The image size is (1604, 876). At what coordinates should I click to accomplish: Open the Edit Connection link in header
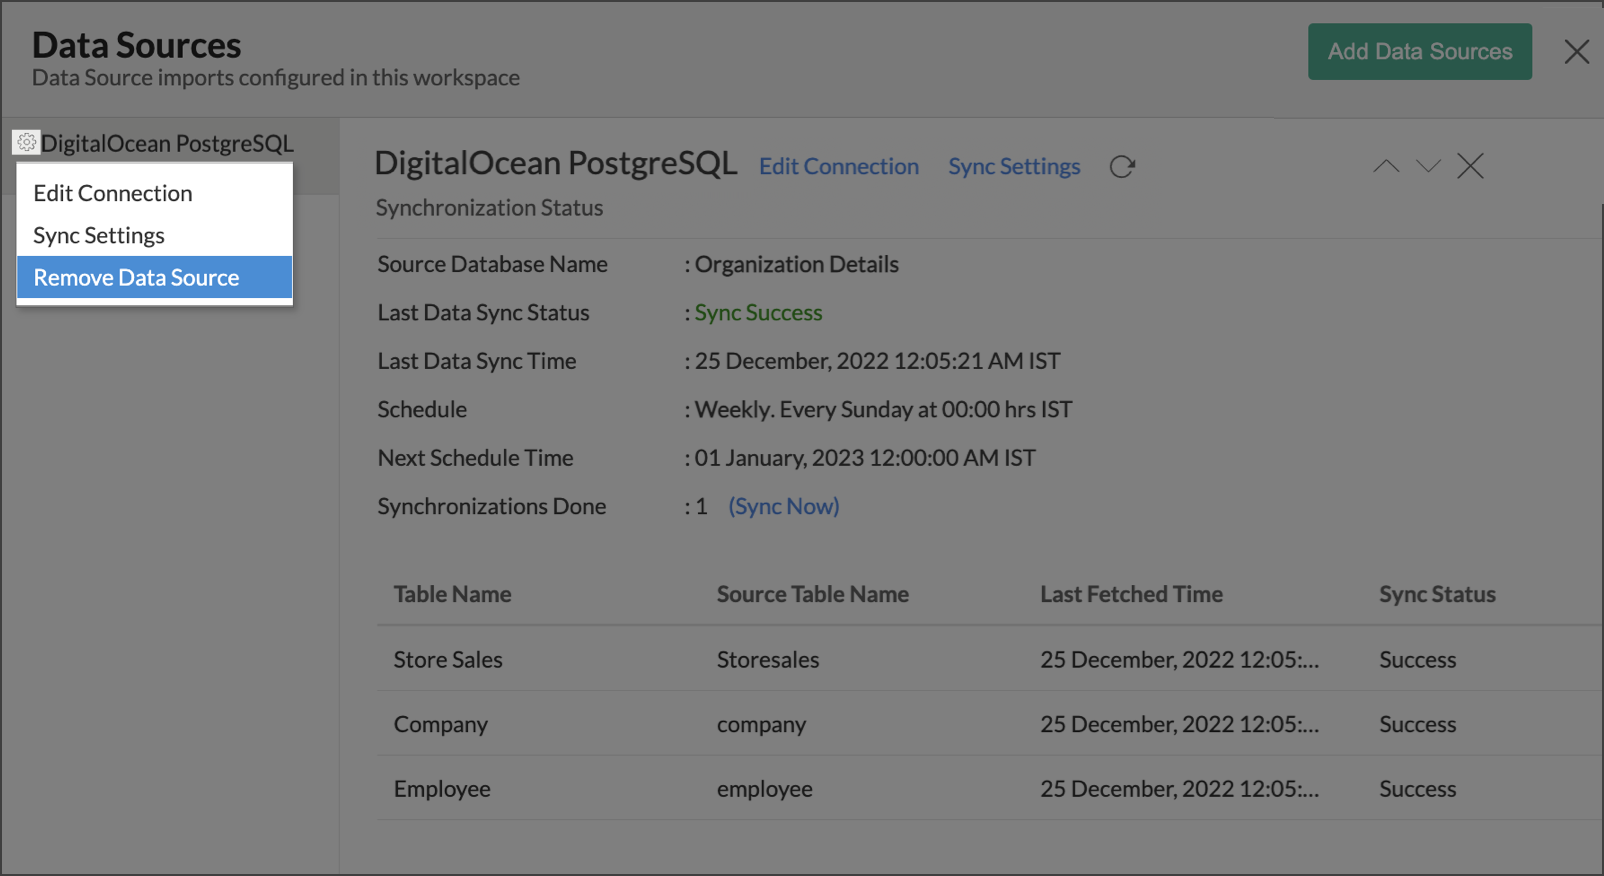pos(838,167)
